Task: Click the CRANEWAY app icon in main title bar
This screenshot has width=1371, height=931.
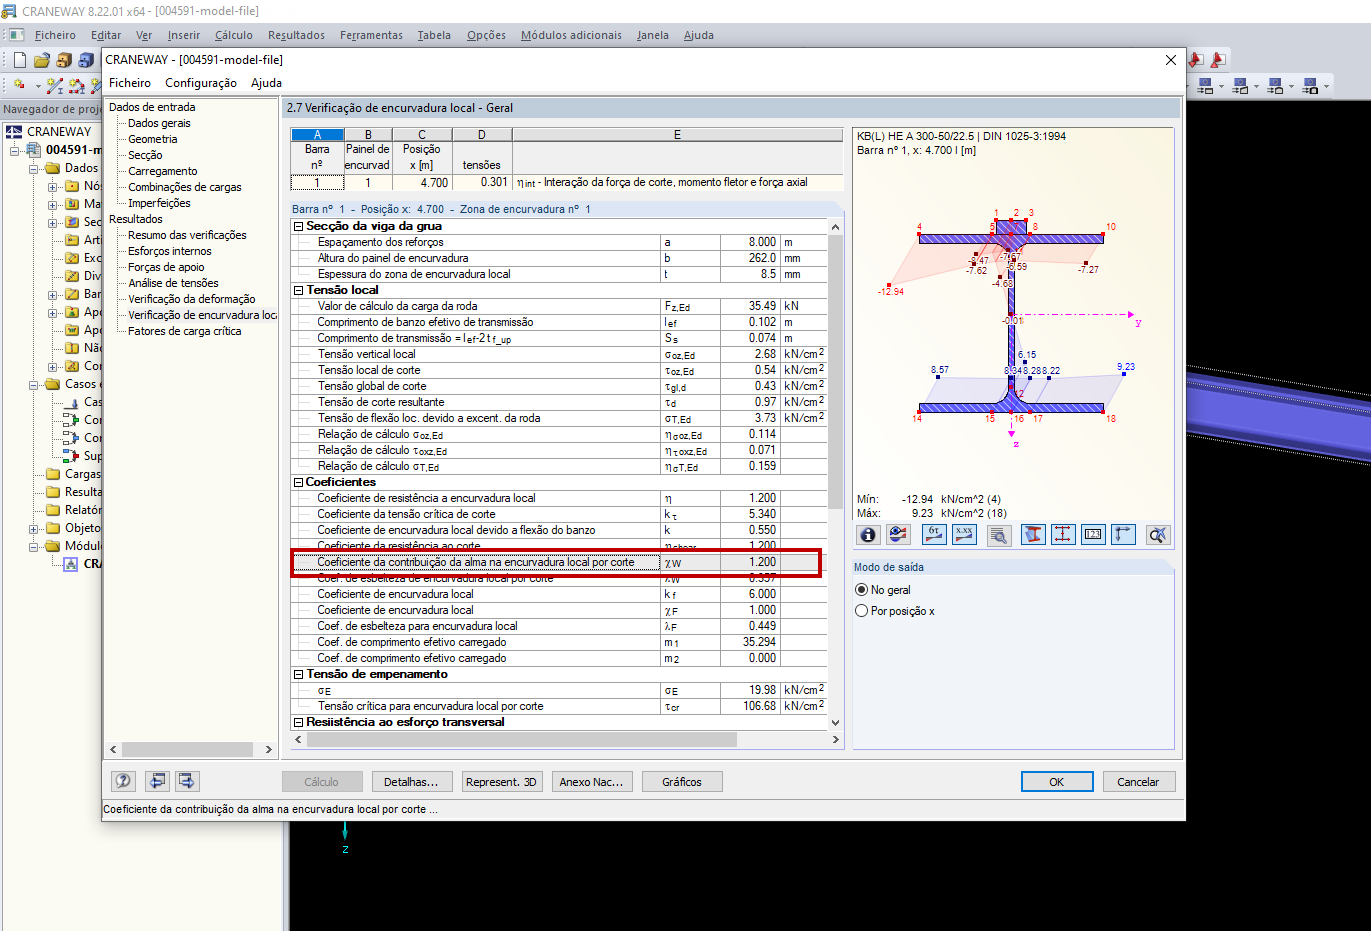Action: click(10, 11)
